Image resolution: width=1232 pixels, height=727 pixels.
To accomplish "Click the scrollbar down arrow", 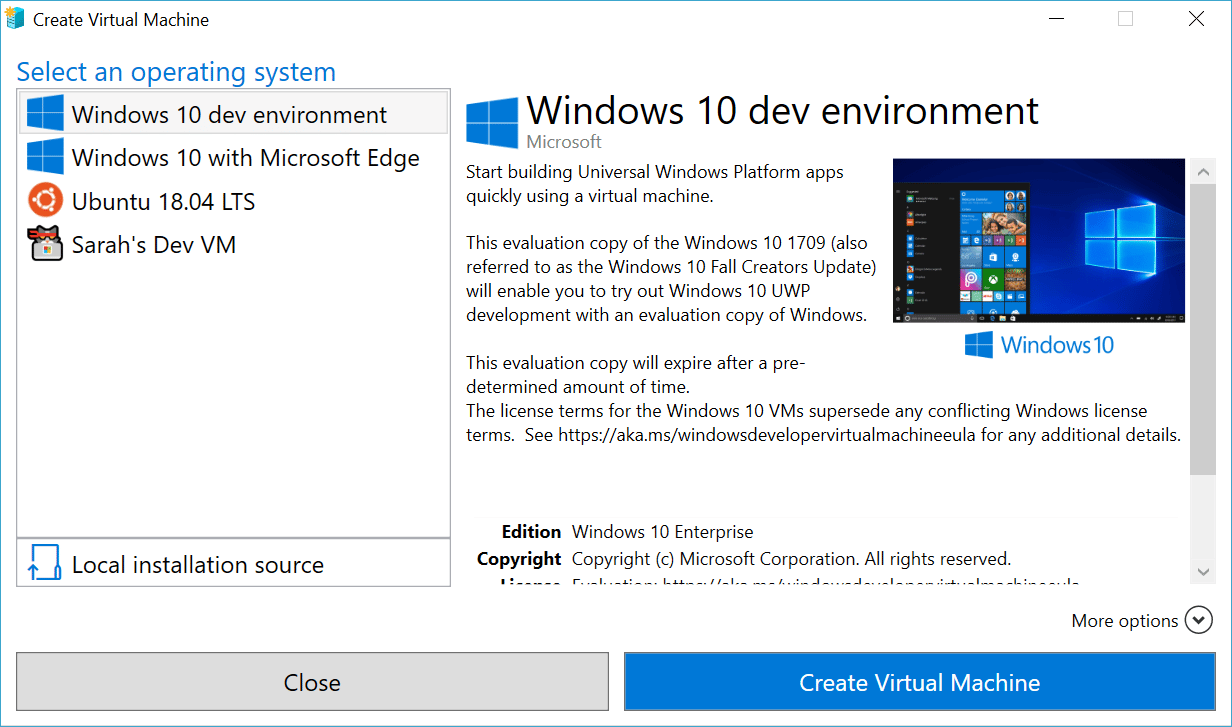I will point(1203,571).
